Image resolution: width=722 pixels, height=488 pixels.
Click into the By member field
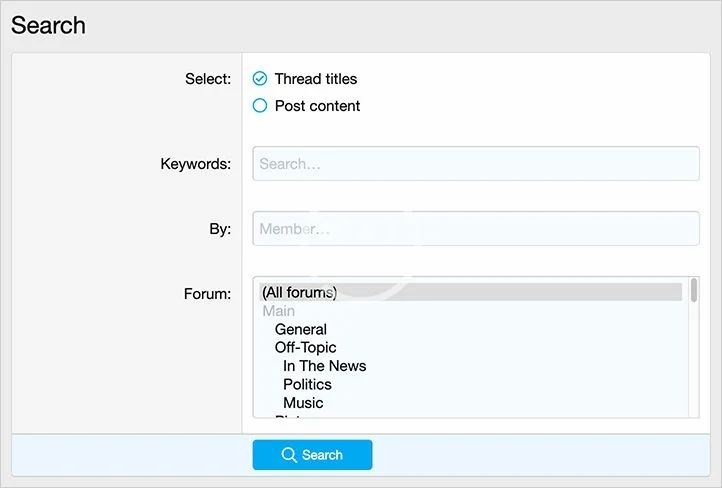[x=475, y=229]
